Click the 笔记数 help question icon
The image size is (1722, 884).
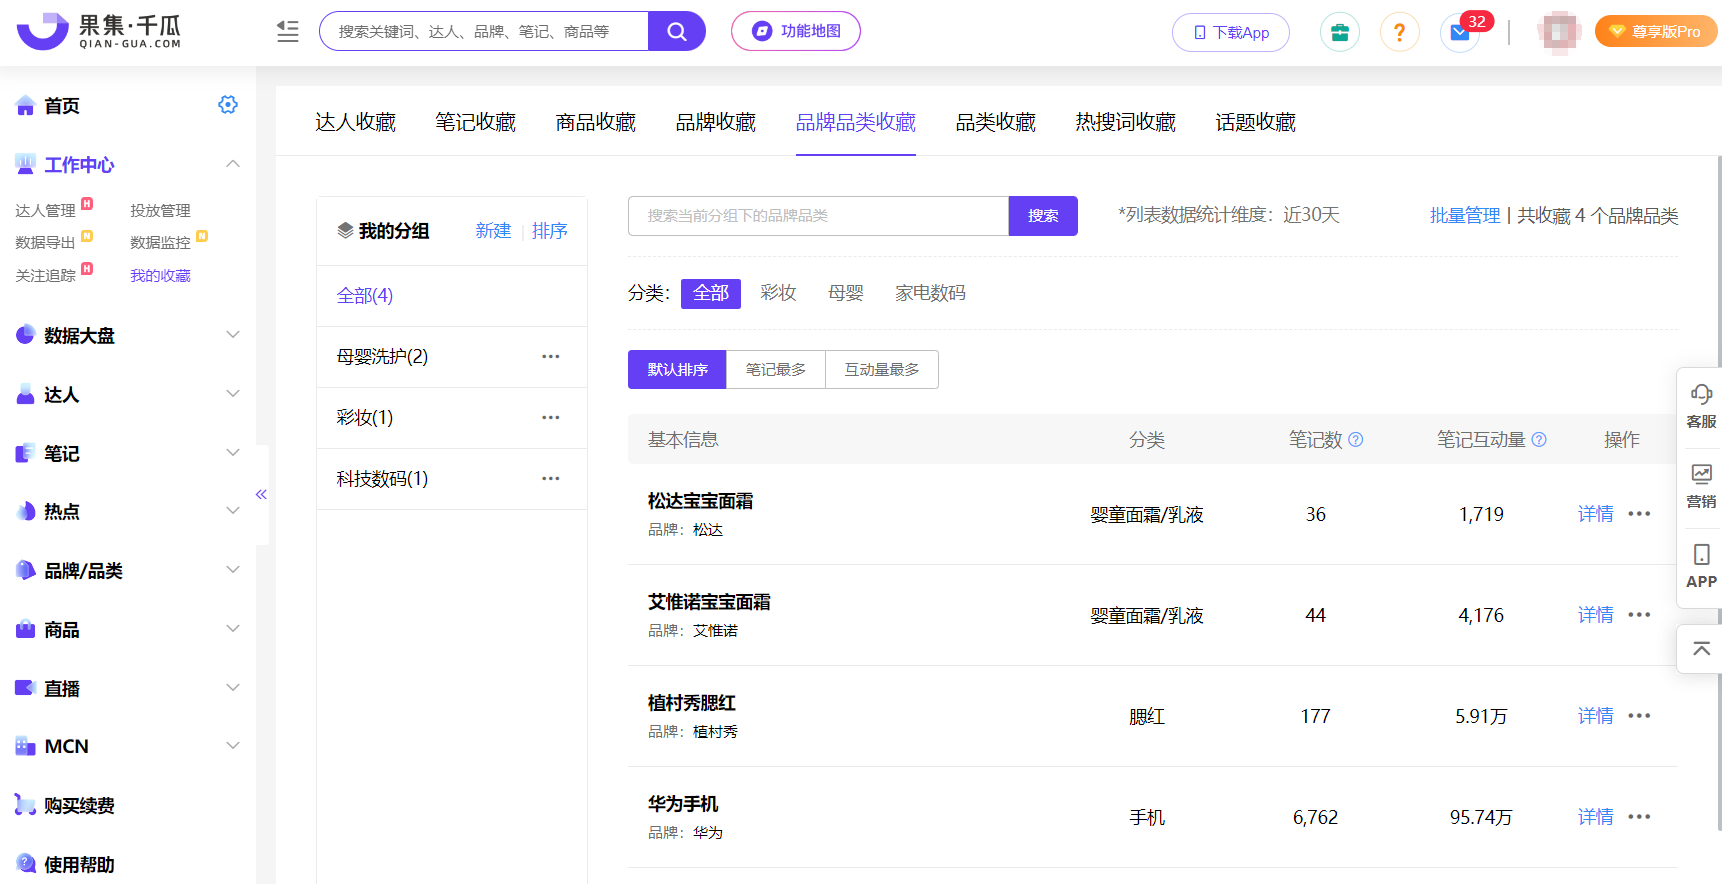(1356, 440)
